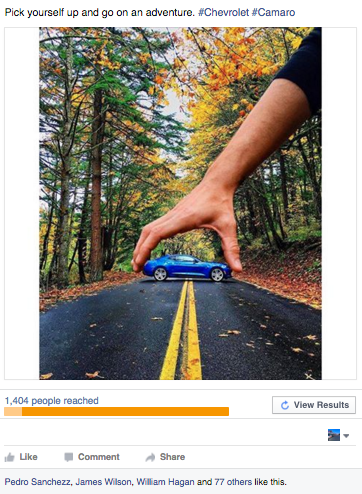The image size is (362, 494).
Task: Click the small page profile picture icon
Action: 334,435
